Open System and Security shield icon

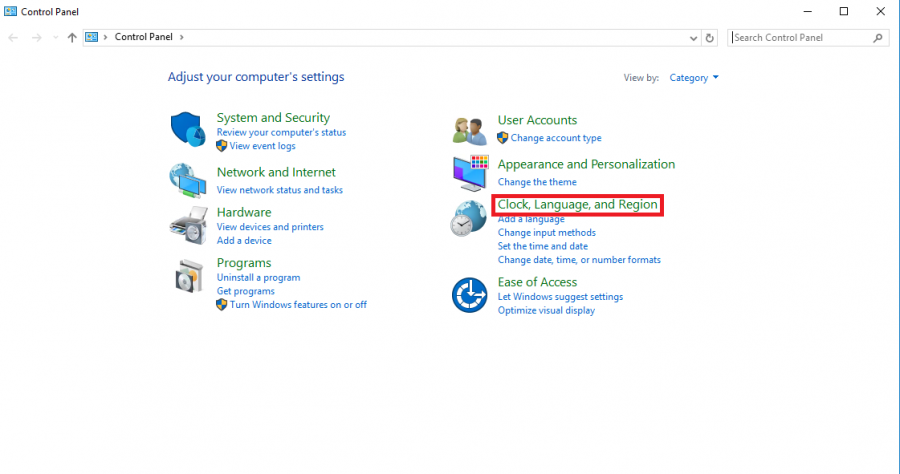(188, 129)
